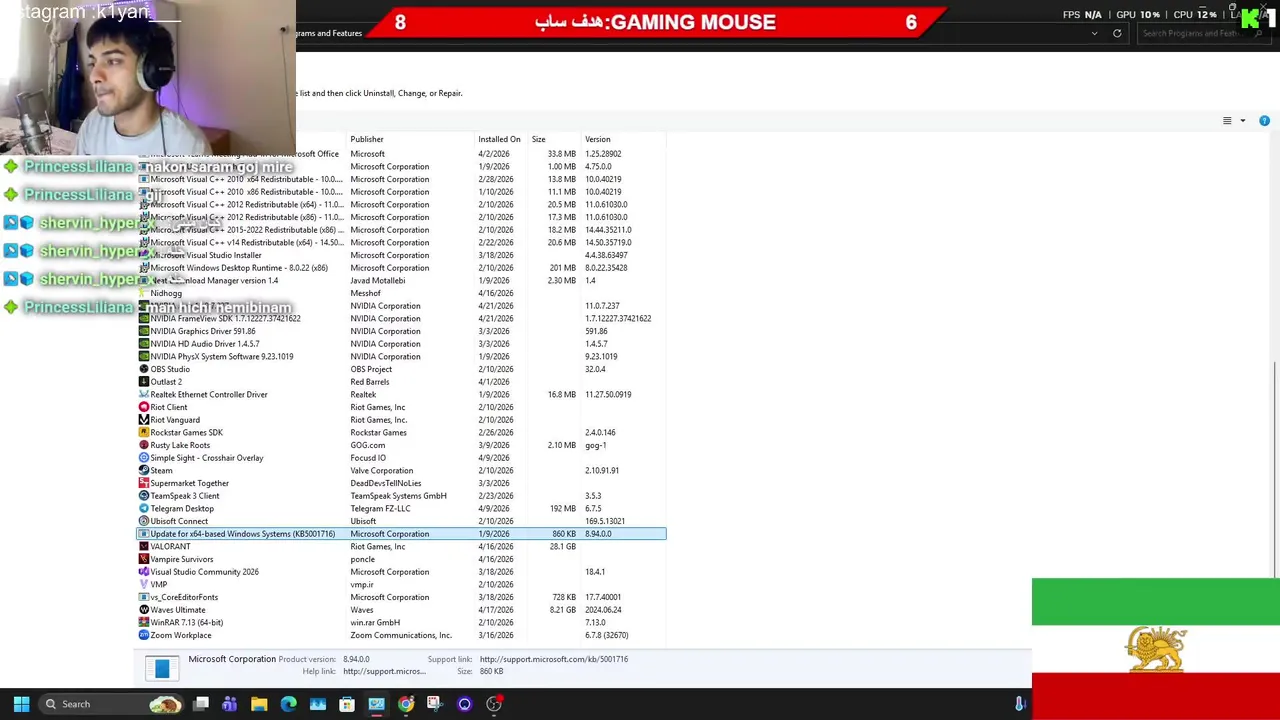Sort programs by Installed On column
Screen dimensions: 1280x720
pyautogui.click(x=499, y=139)
